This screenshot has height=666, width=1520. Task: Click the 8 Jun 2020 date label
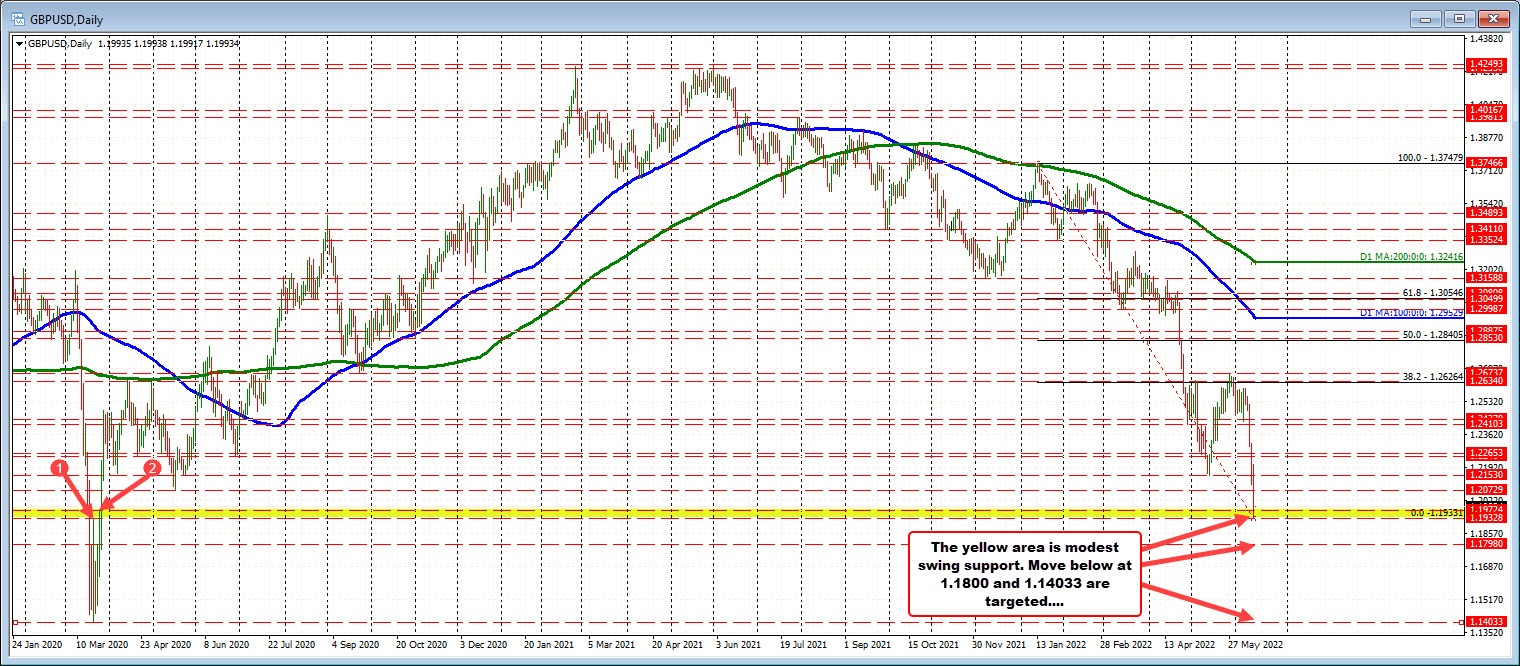pyautogui.click(x=227, y=646)
